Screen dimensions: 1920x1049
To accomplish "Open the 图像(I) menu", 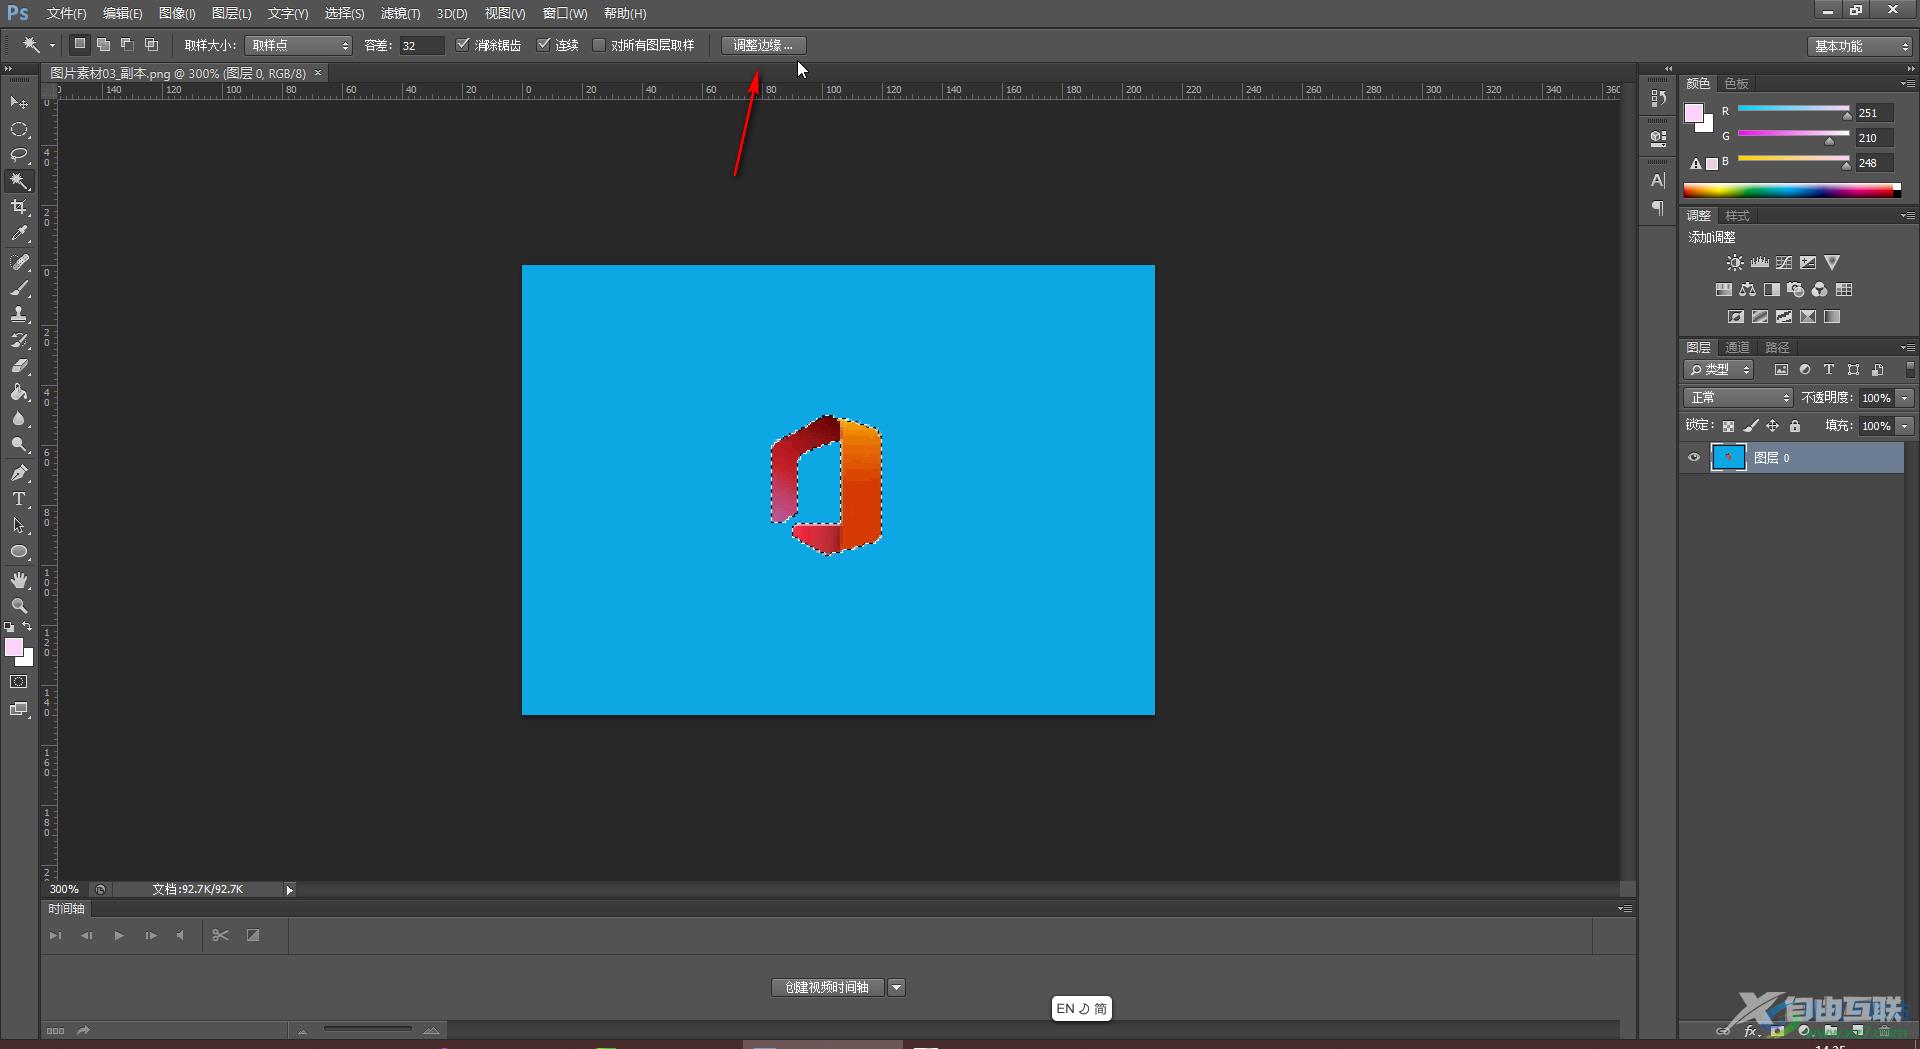I will [177, 13].
